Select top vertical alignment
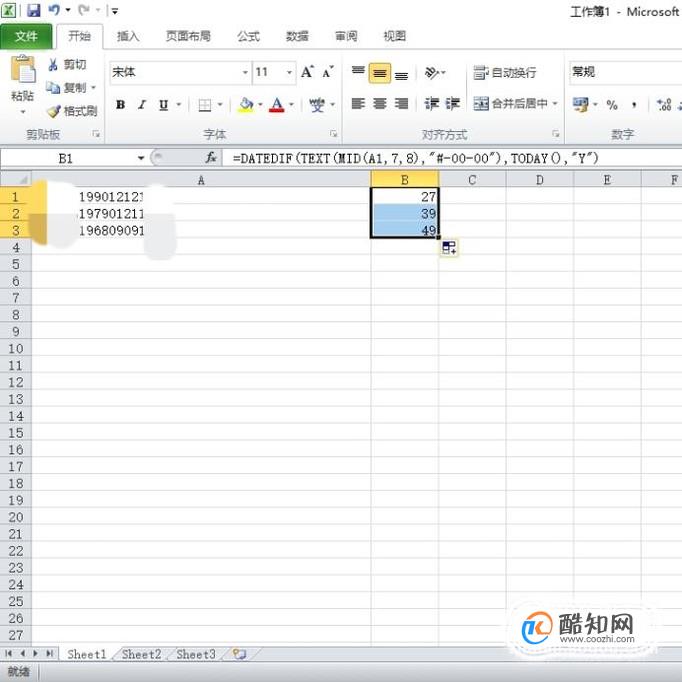The image size is (682, 682). pyautogui.click(x=358, y=72)
